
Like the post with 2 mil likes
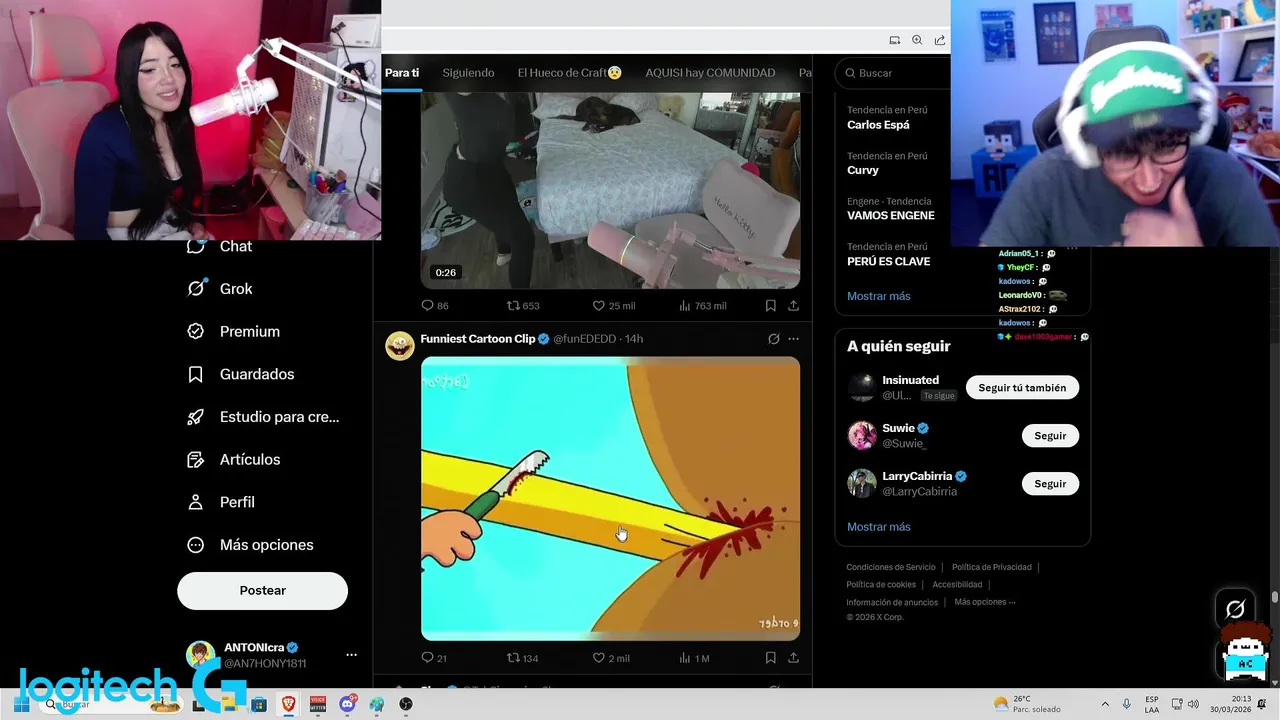pyautogui.click(x=611, y=658)
